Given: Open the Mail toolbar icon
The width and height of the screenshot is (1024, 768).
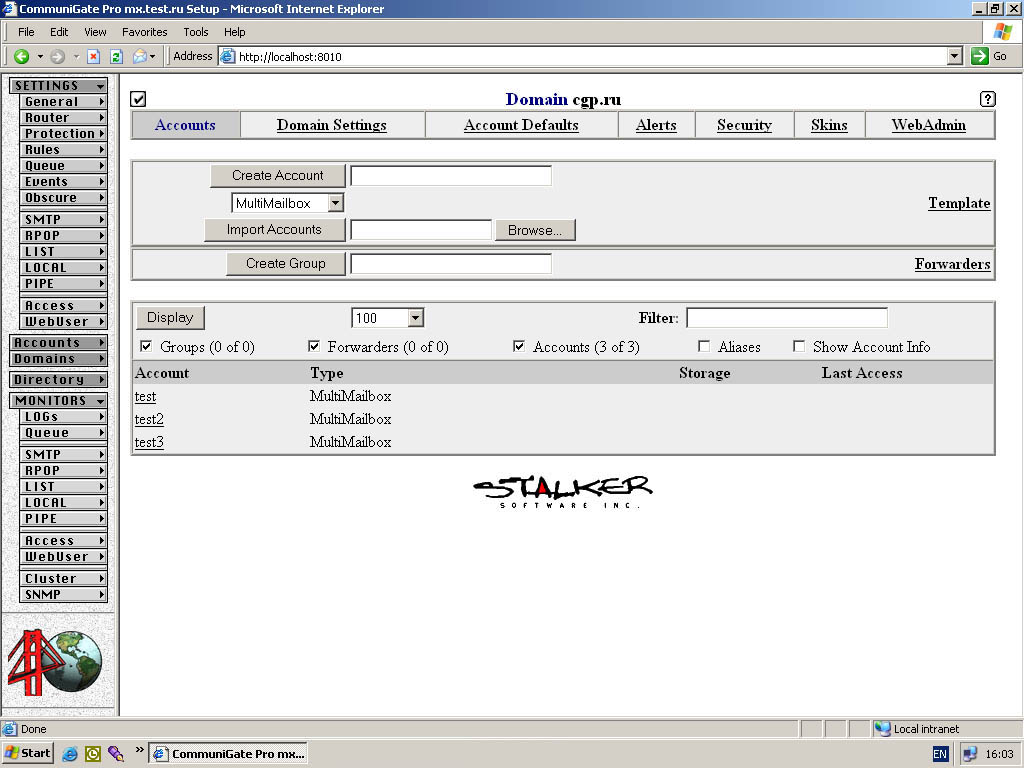Looking at the screenshot, I should (140, 57).
